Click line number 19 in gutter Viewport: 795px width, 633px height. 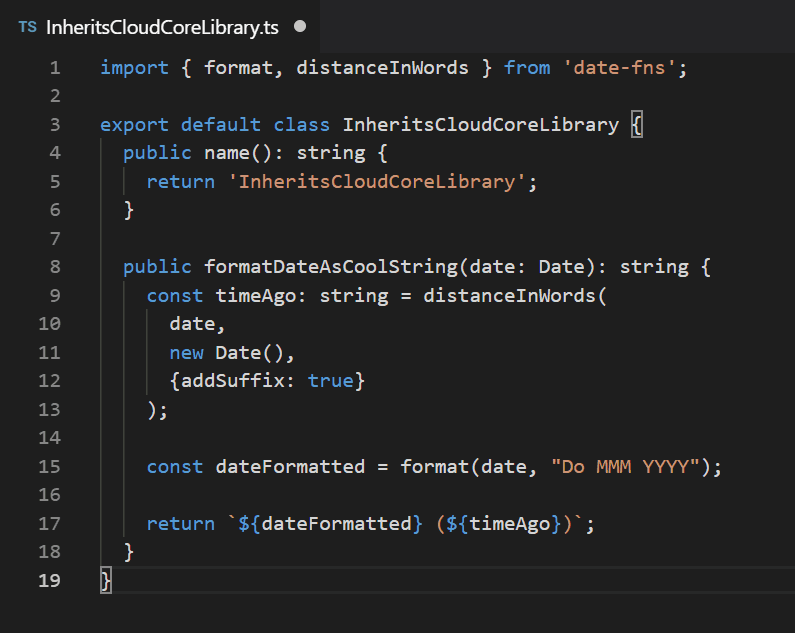(50, 580)
